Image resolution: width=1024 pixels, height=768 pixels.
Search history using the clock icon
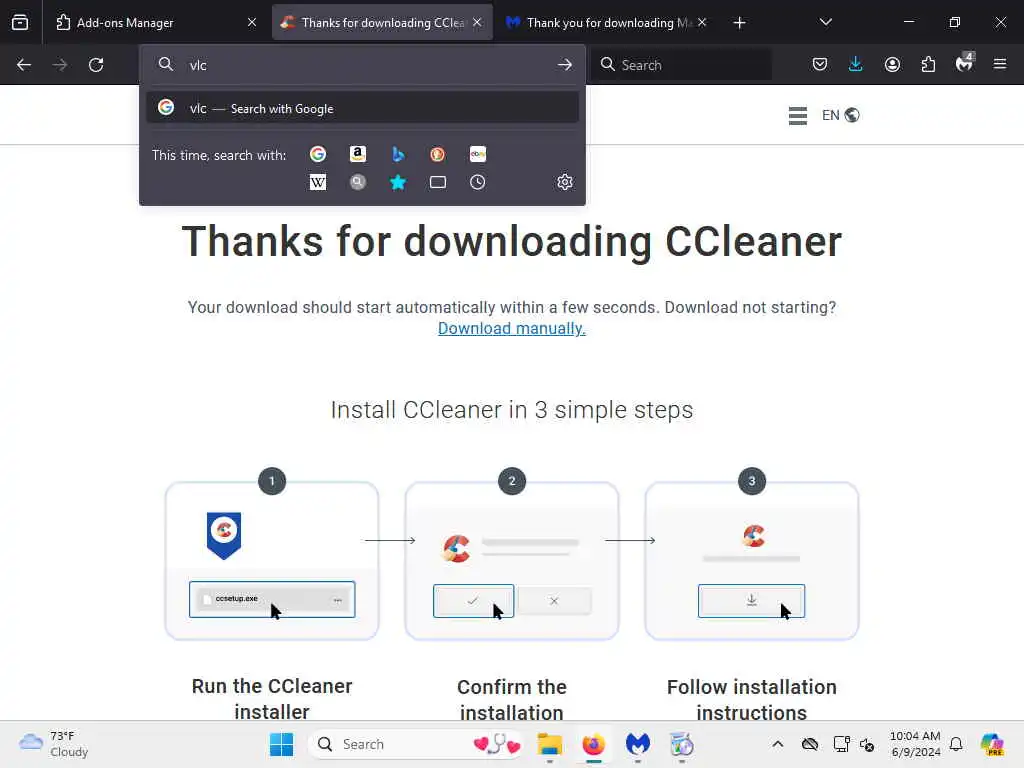tap(477, 182)
